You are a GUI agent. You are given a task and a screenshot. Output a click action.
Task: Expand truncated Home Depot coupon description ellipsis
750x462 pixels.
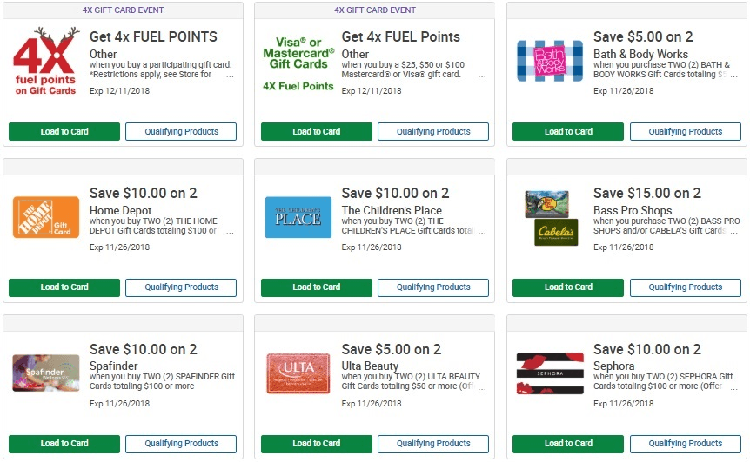(x=230, y=232)
